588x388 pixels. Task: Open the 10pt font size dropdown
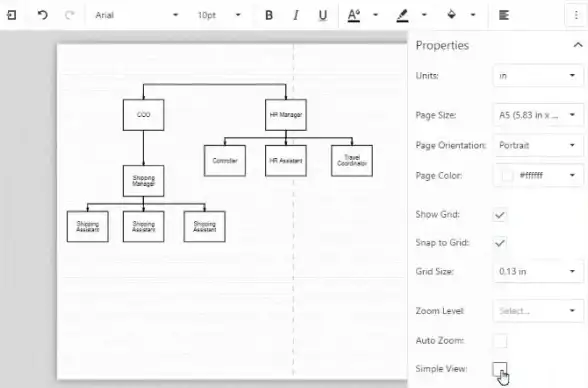pos(219,15)
